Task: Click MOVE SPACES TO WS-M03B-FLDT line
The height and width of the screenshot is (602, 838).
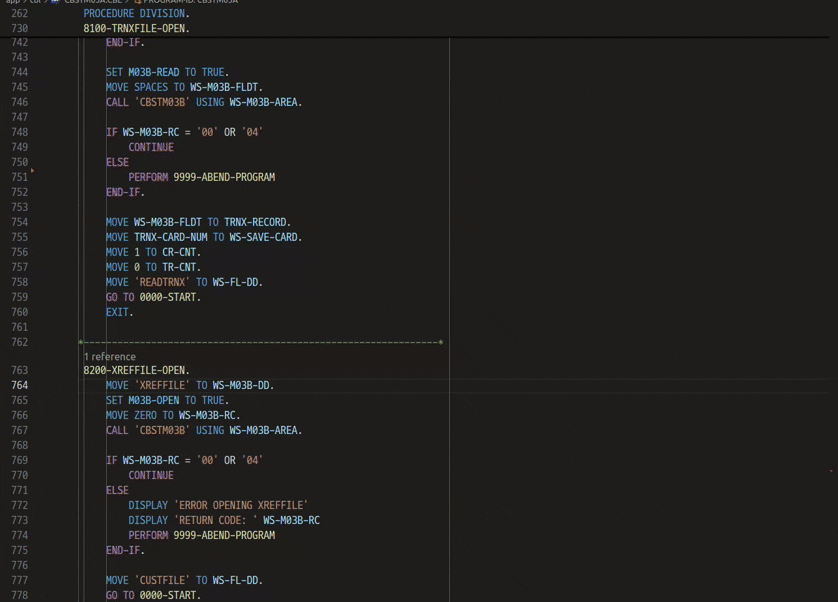Action: click(x=184, y=87)
